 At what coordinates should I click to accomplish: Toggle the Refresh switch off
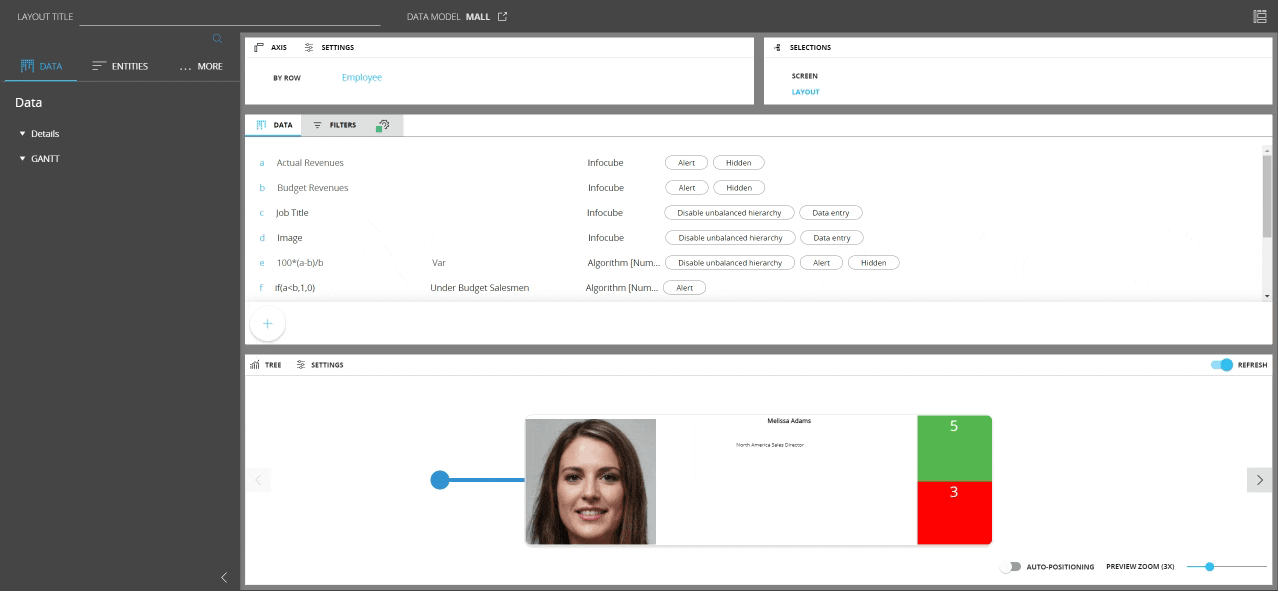pos(1222,365)
